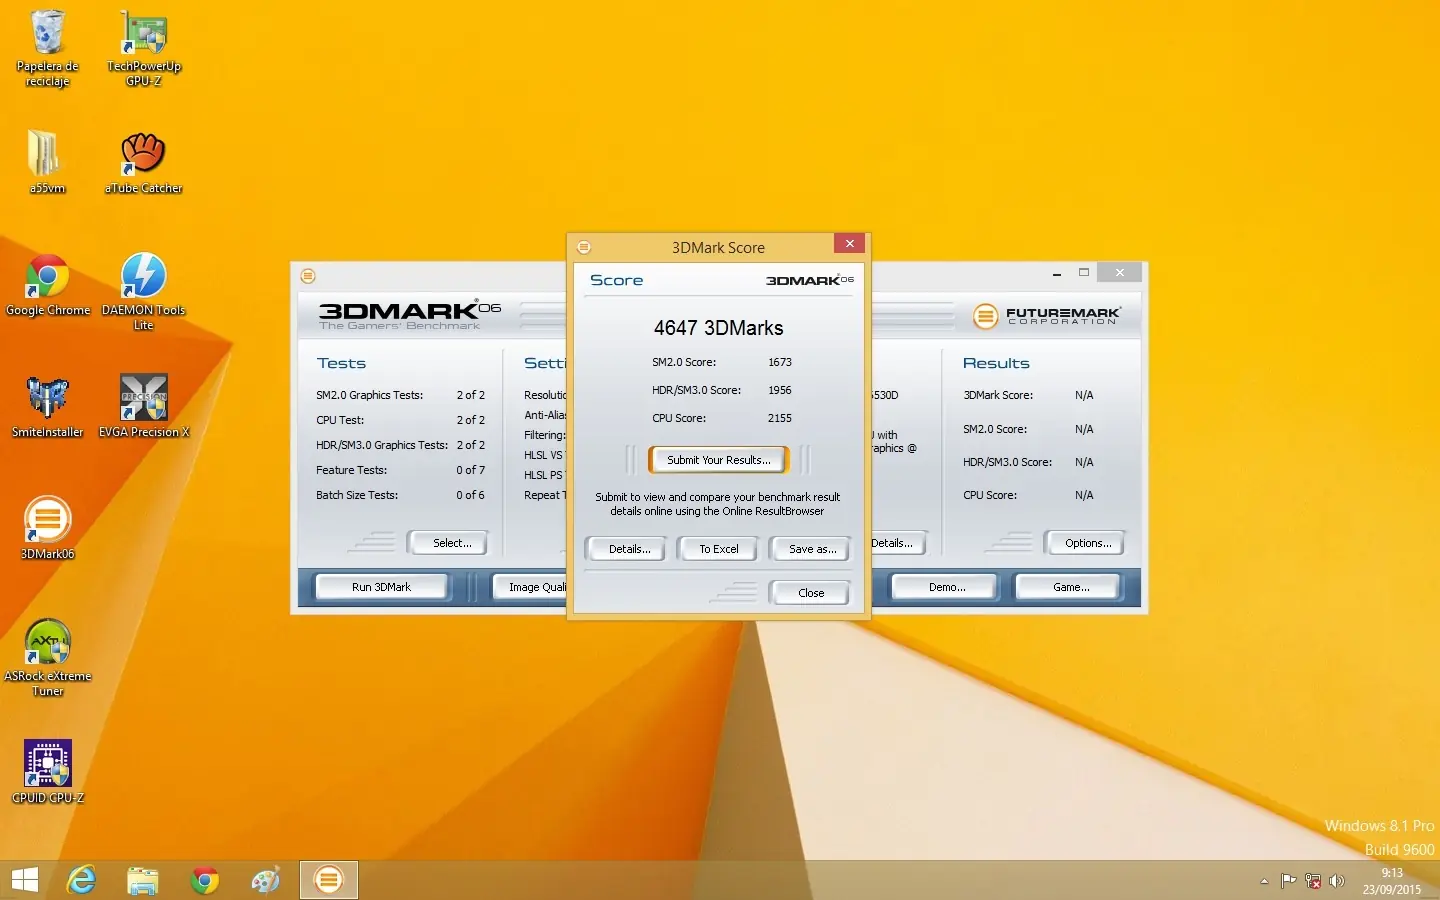The width and height of the screenshot is (1440, 900).
Task: Launch Internet Explorer from the taskbar
Action: pyautogui.click(x=81, y=880)
